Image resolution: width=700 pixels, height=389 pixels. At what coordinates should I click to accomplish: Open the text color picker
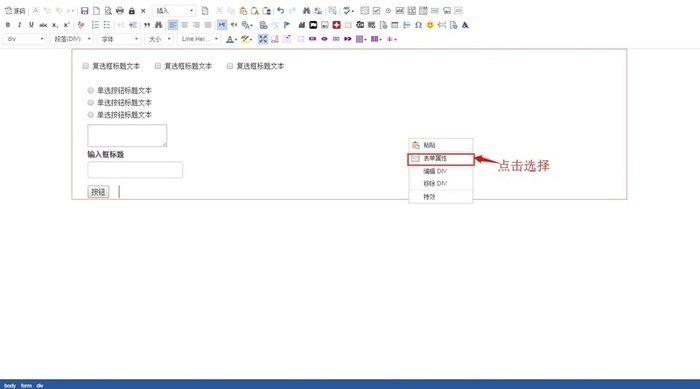pos(231,39)
